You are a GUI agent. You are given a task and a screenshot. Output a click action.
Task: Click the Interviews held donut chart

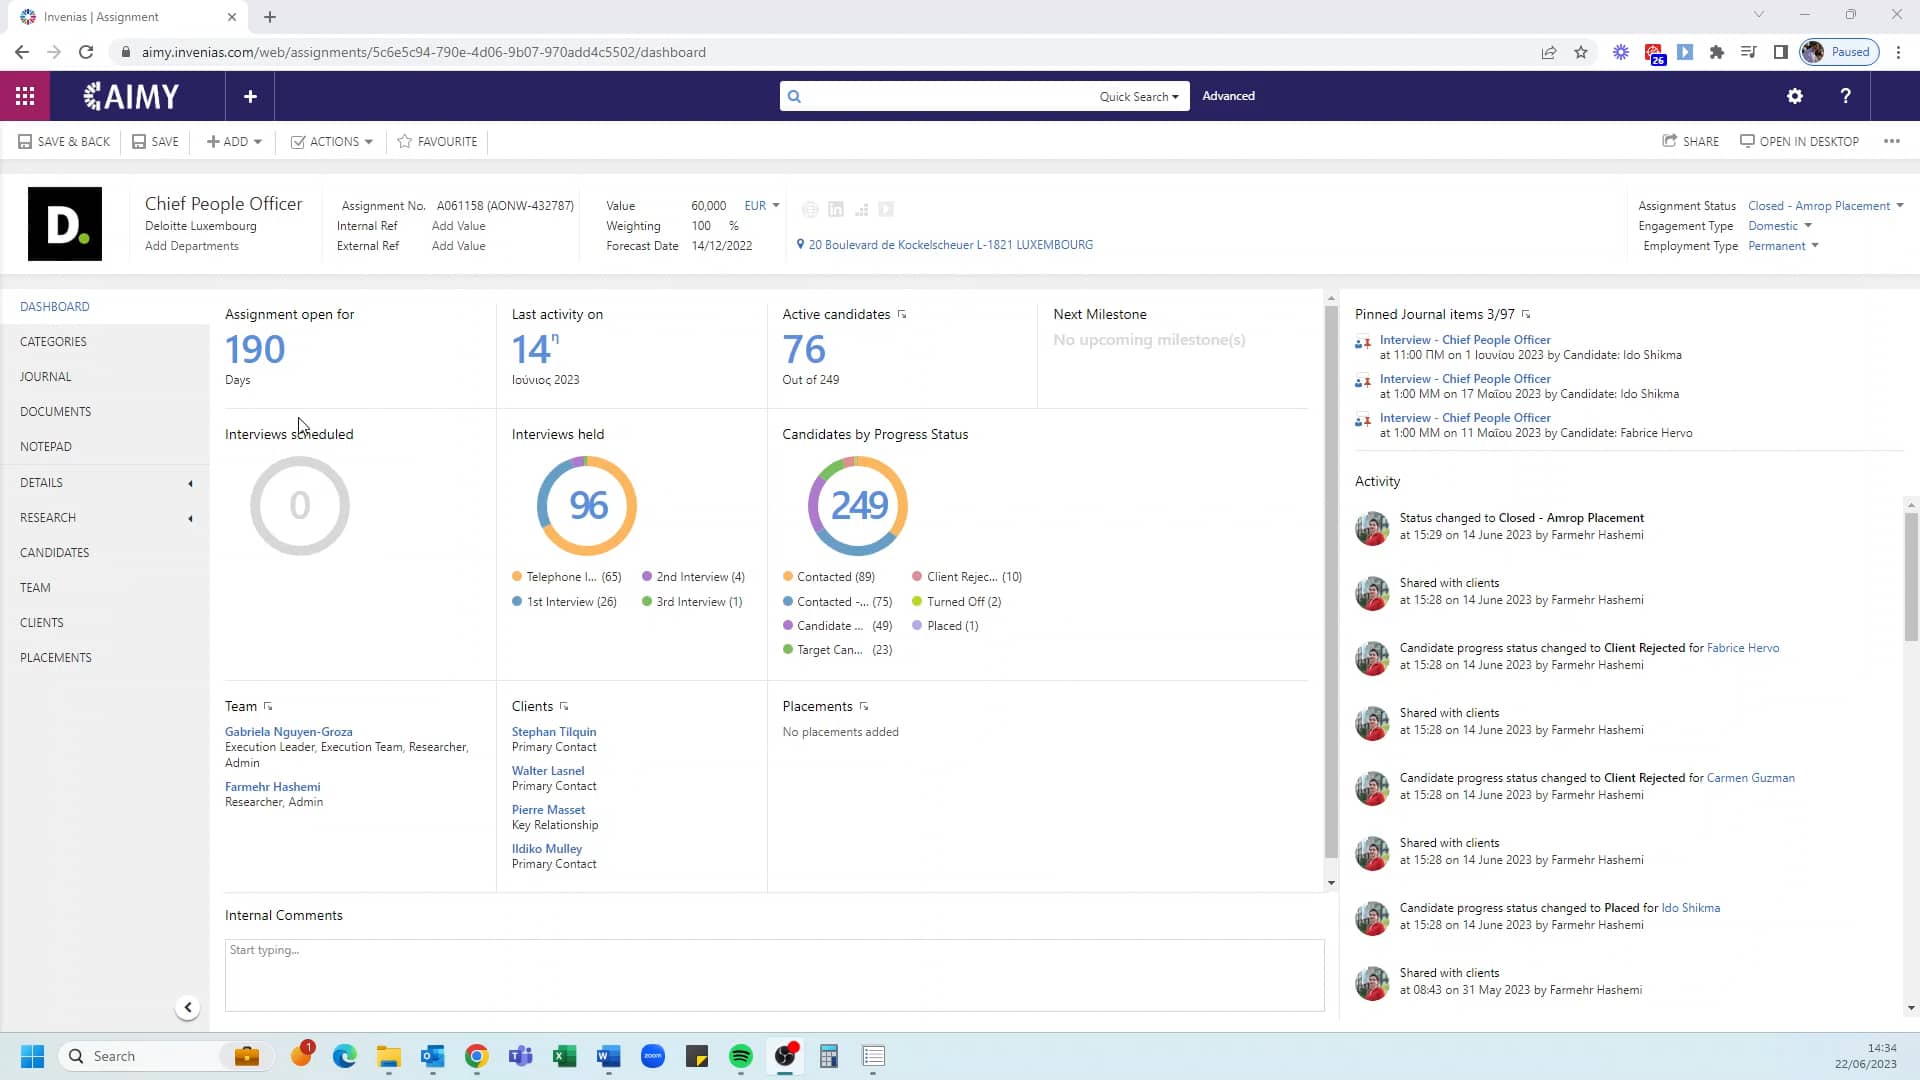click(587, 506)
